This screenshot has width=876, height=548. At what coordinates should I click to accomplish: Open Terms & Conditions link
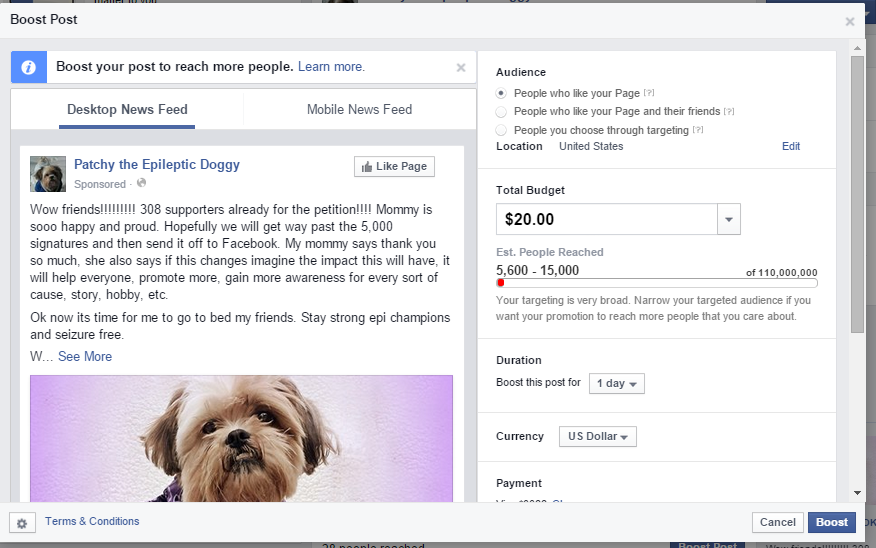[92, 521]
